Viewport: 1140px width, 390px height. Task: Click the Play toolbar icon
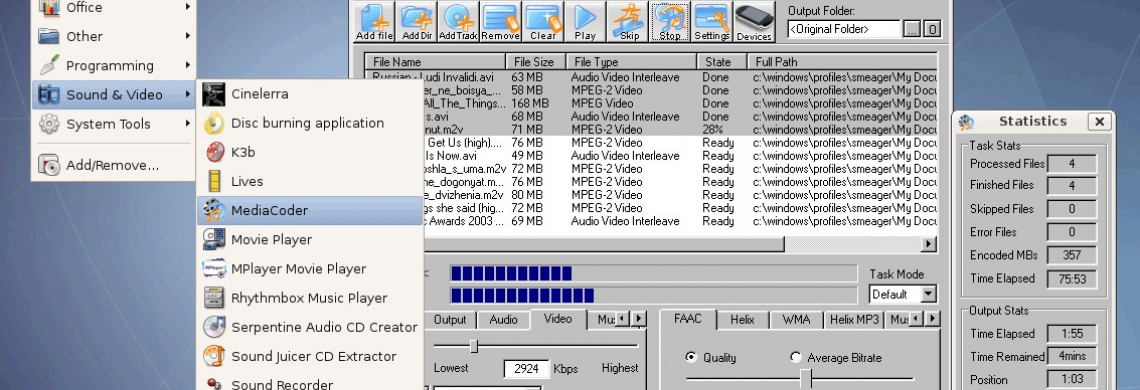coord(585,21)
